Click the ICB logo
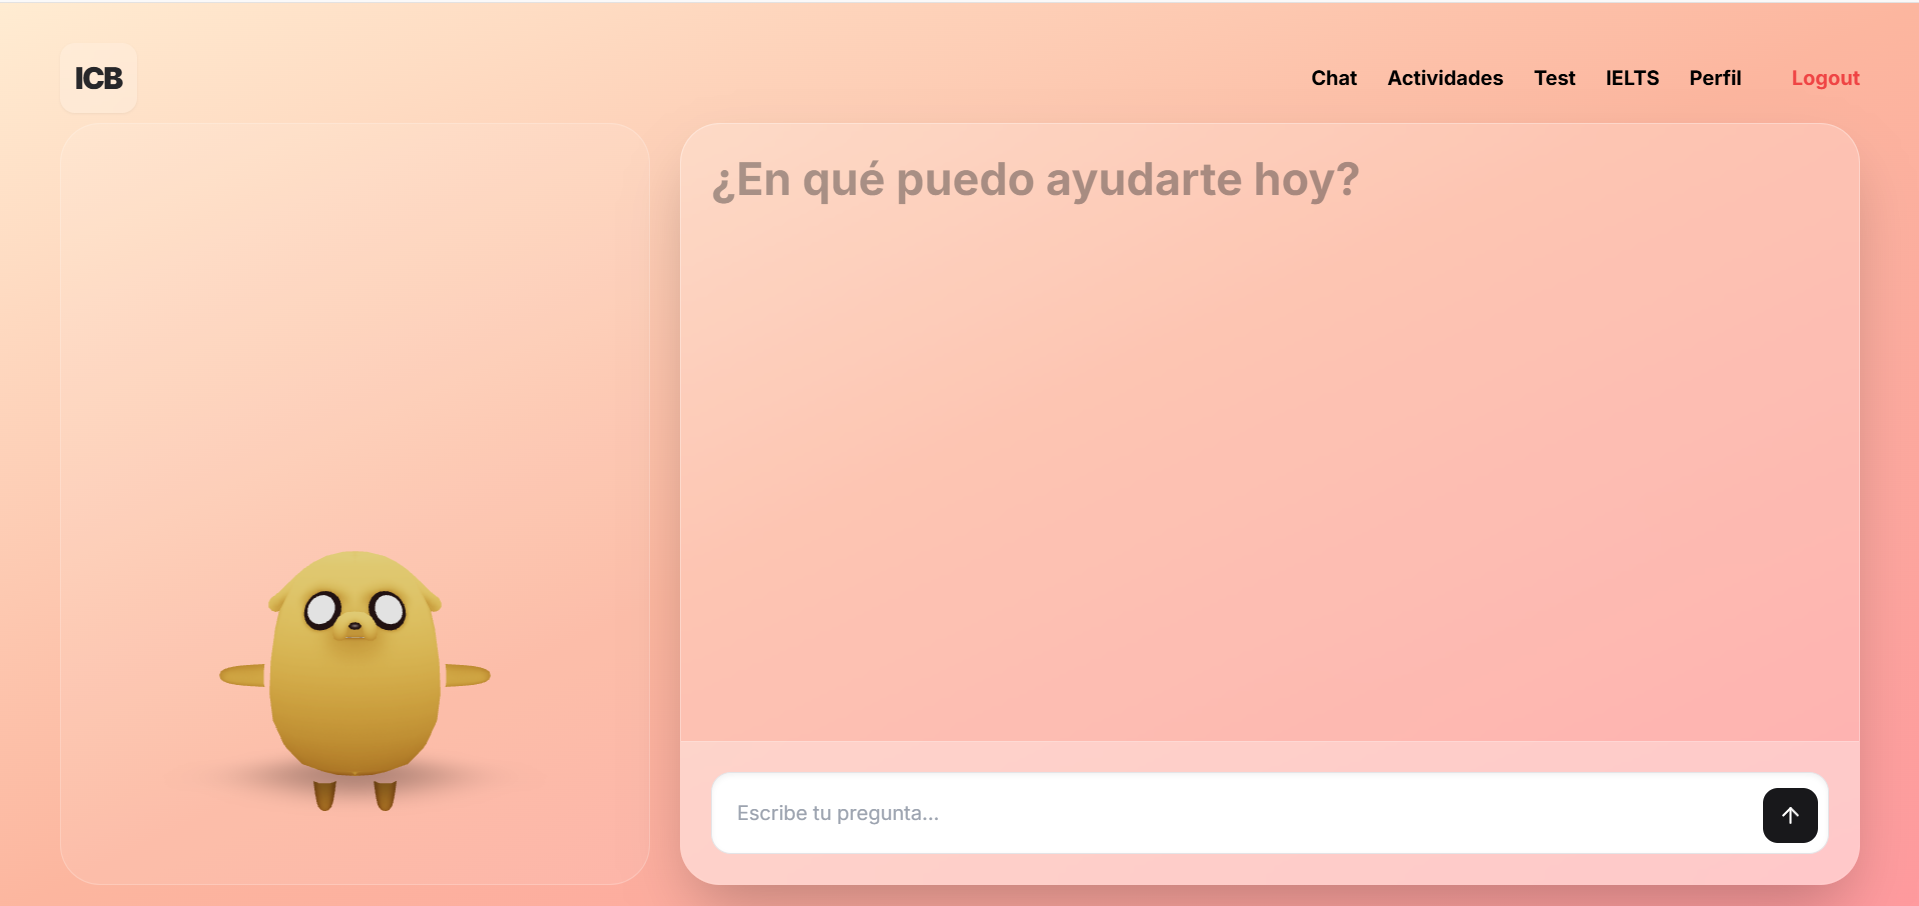Viewport: 1919px width, 906px height. point(98,78)
